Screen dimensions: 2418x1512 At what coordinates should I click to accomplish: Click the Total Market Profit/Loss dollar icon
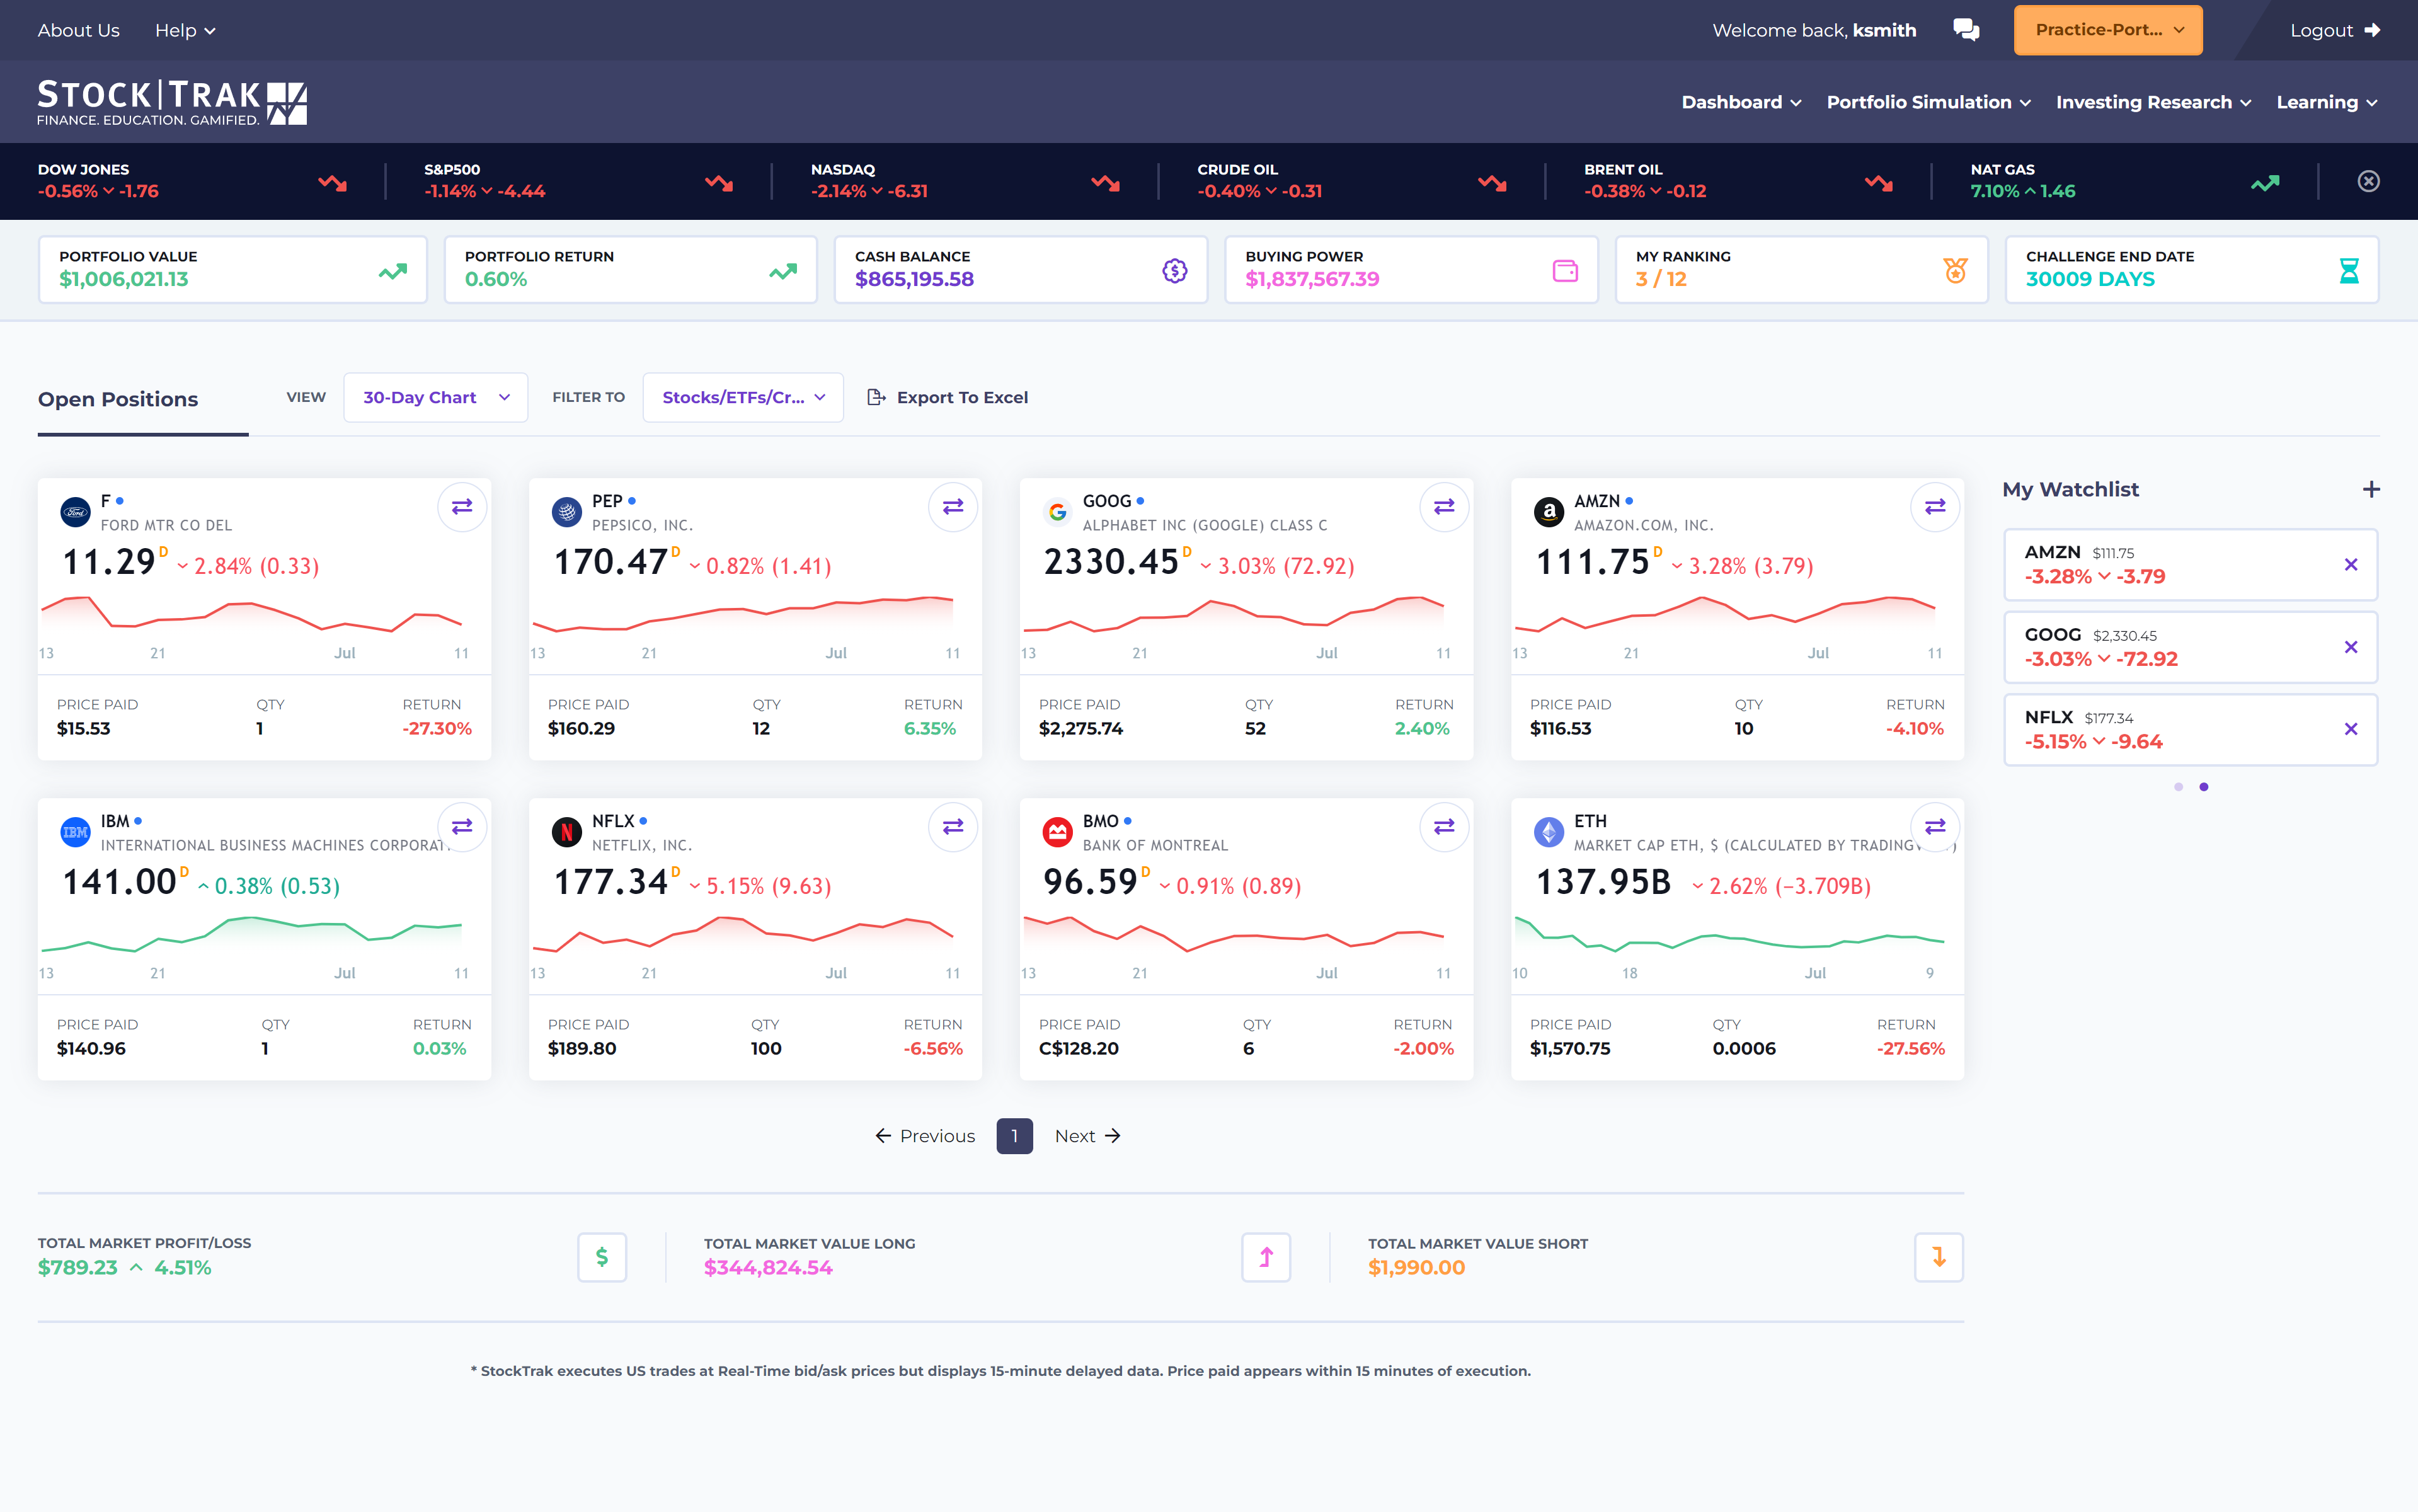tap(602, 1257)
